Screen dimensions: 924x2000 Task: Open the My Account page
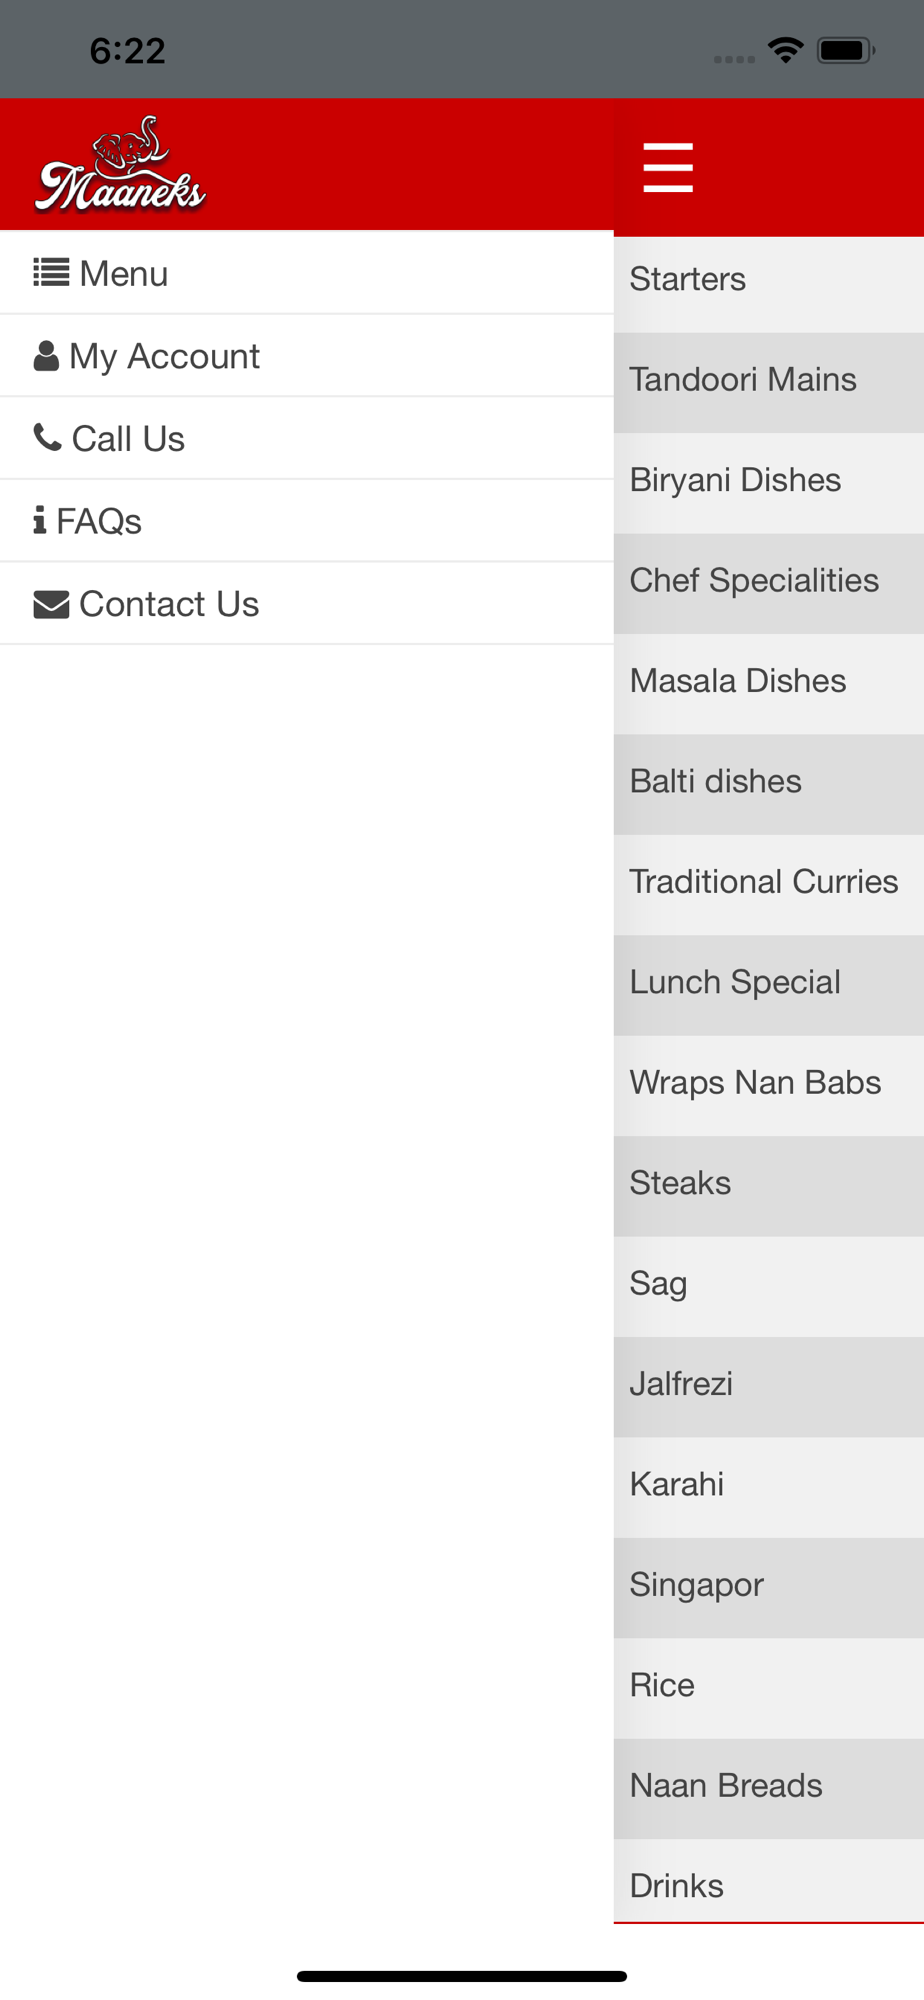[x=164, y=356]
